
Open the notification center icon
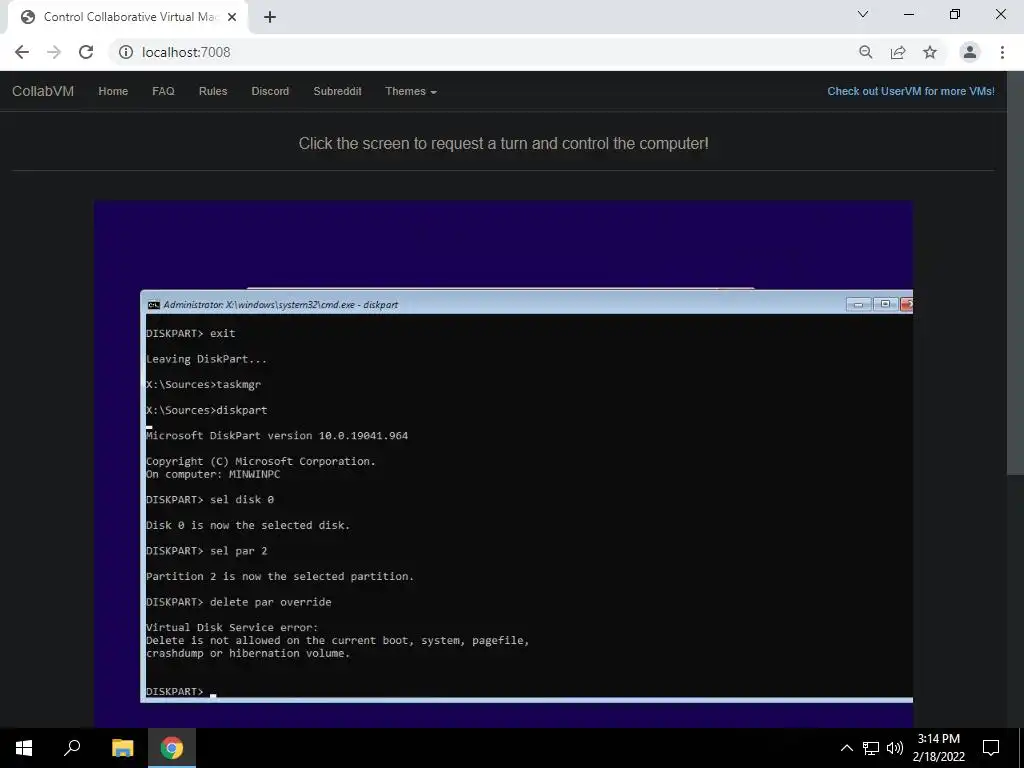(x=991, y=748)
